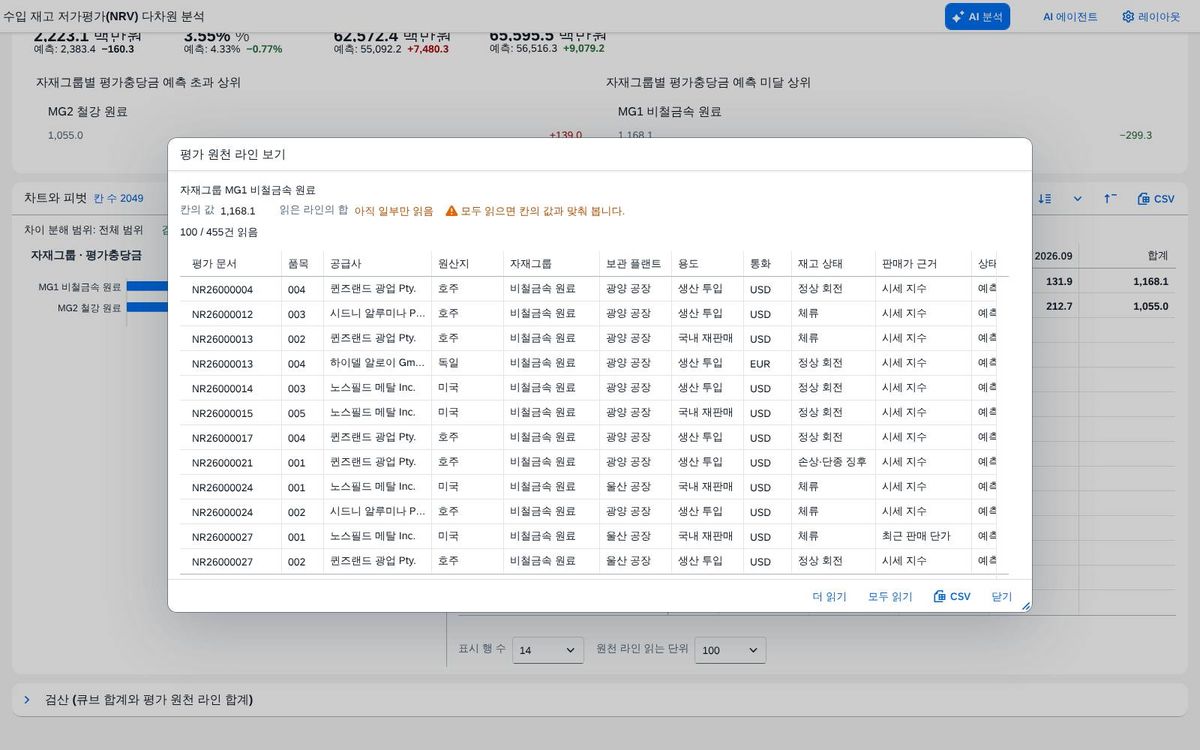Open the 표시 행 수 dropdown showing 14
1200x750 pixels.
click(x=548, y=650)
